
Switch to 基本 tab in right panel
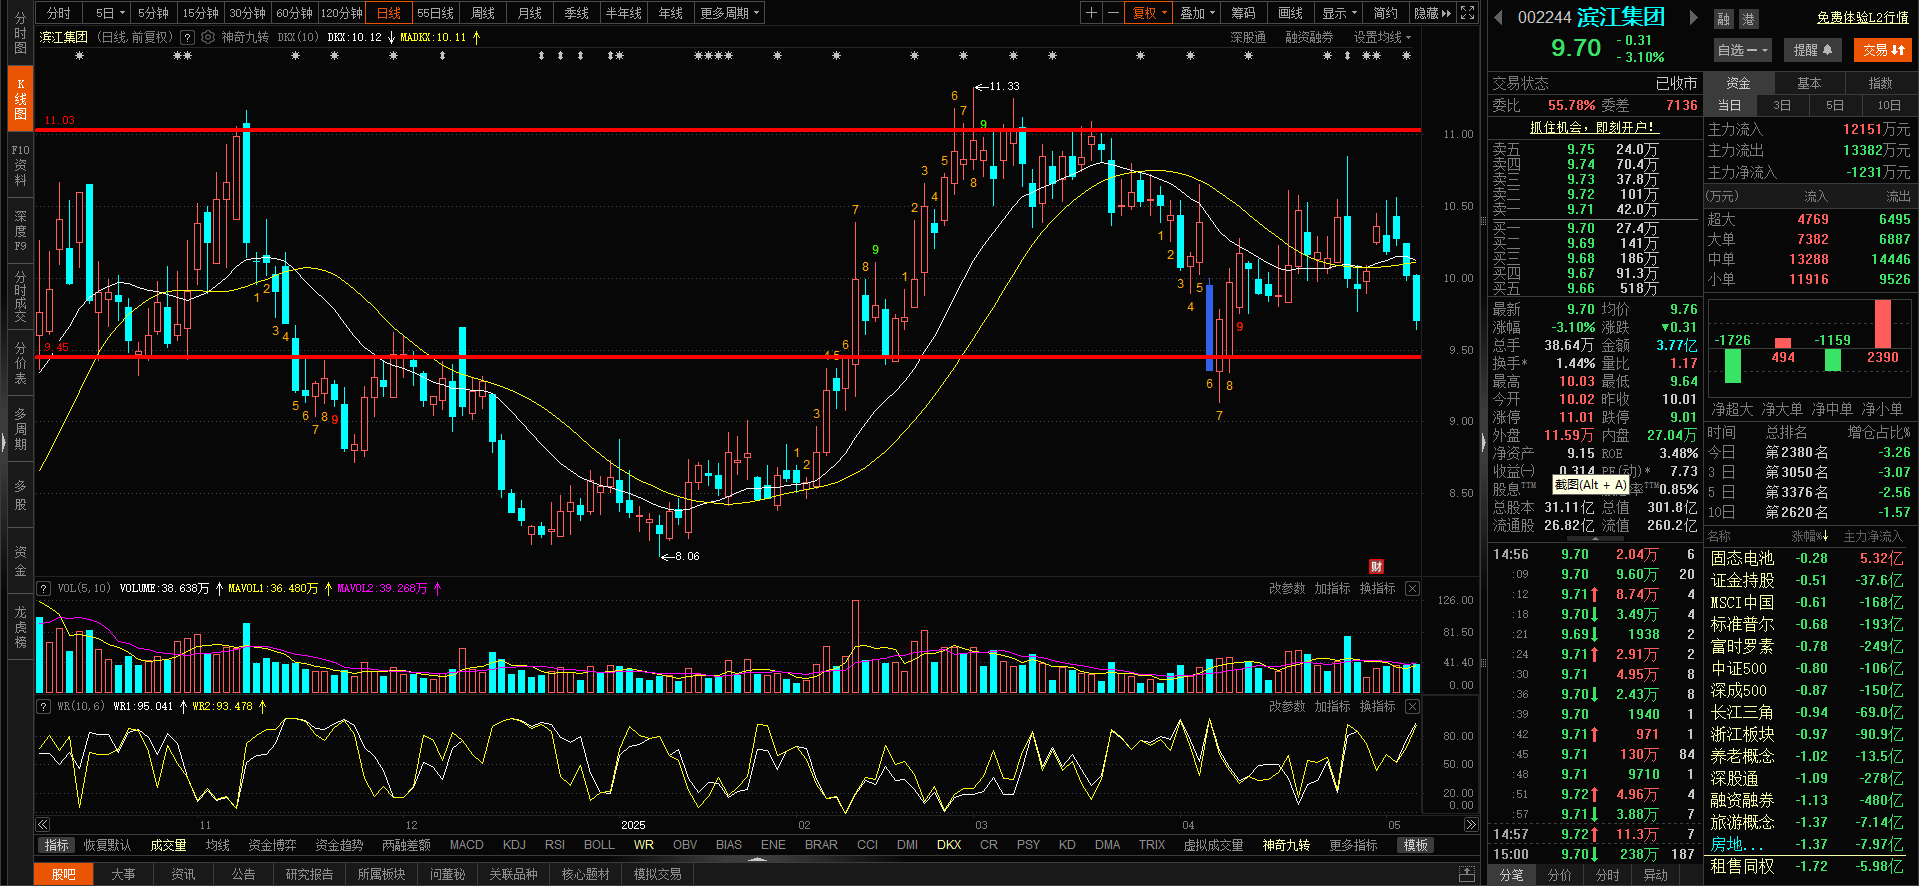click(x=1809, y=83)
